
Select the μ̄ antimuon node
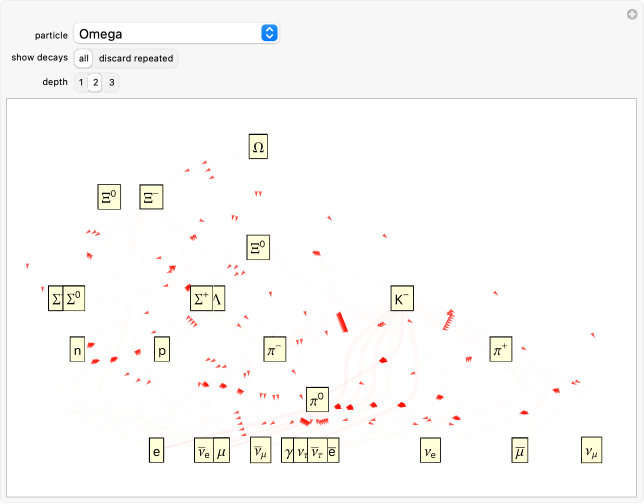pos(520,451)
